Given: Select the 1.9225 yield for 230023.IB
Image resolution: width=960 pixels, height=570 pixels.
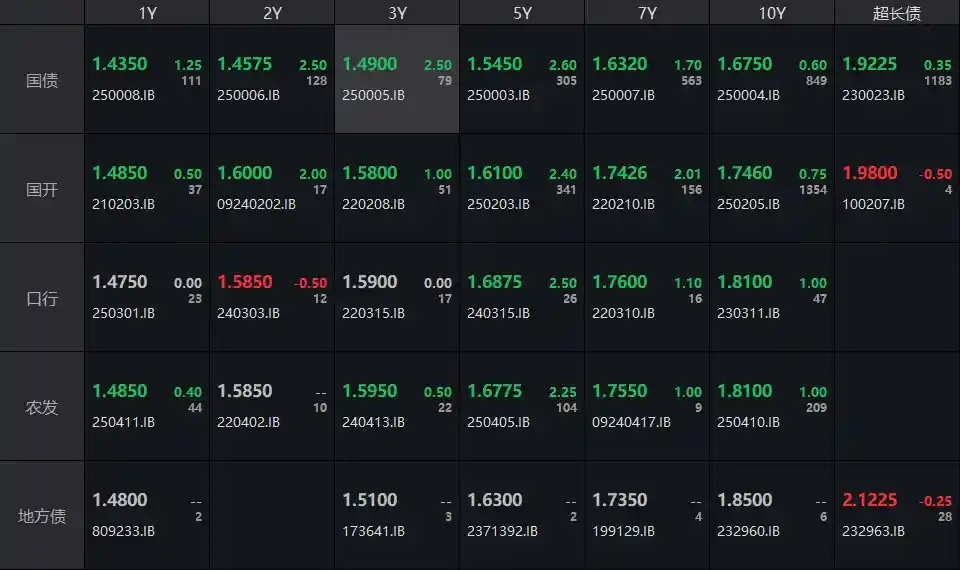Looking at the screenshot, I should coord(870,64).
